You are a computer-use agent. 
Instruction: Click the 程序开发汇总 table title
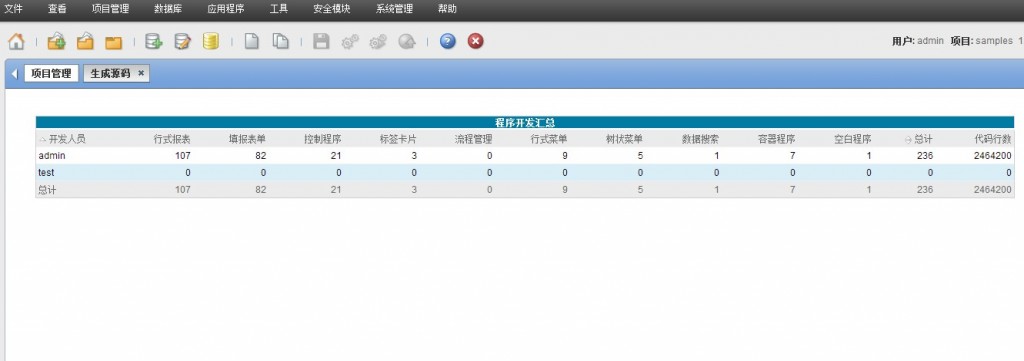525,122
